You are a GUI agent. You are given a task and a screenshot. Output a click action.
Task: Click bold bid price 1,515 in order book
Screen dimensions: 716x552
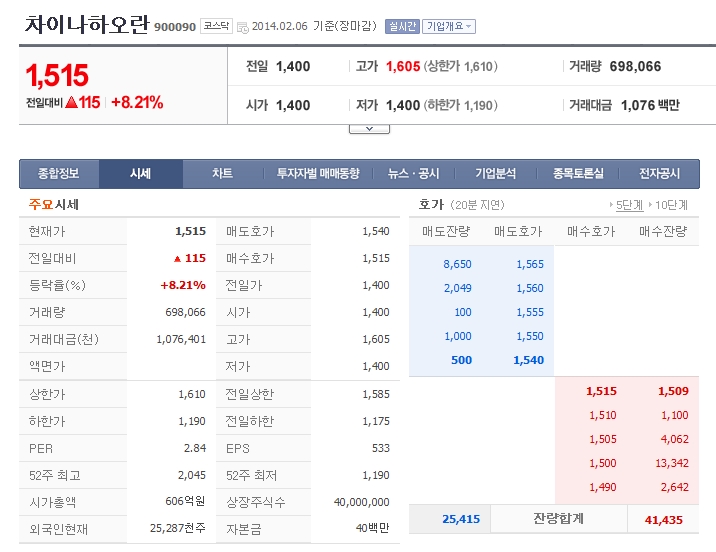point(601,391)
